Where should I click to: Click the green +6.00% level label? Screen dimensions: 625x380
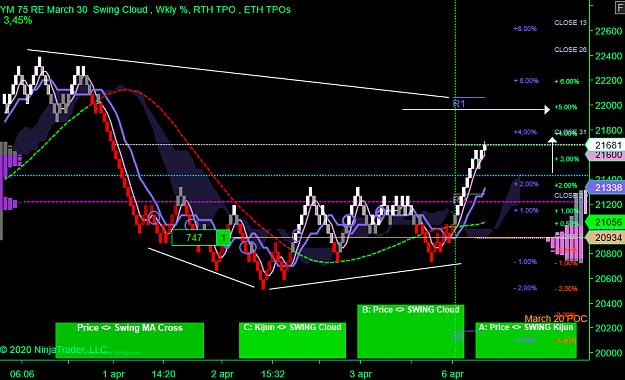[567, 81]
